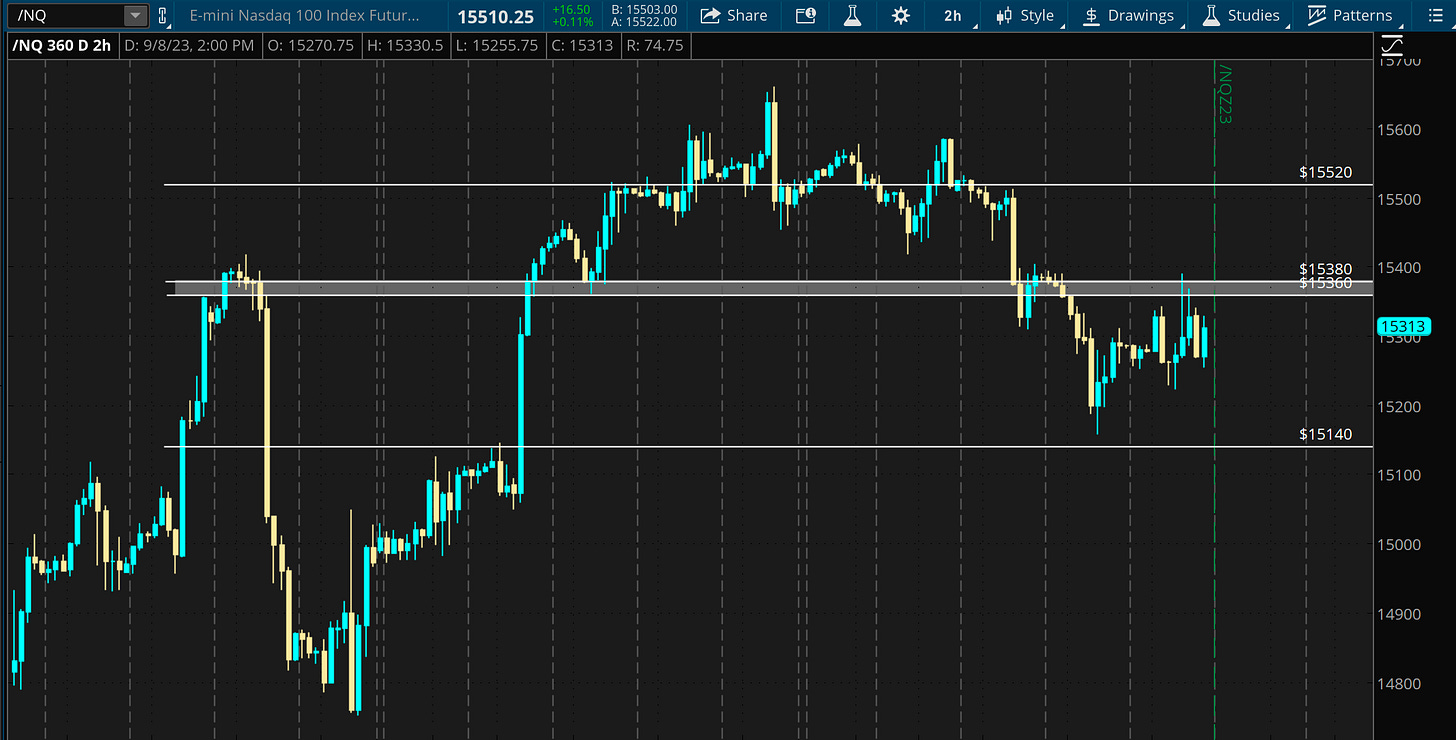Open the symbol selector dropdown arrow
This screenshot has width=1456, height=740.
point(135,15)
